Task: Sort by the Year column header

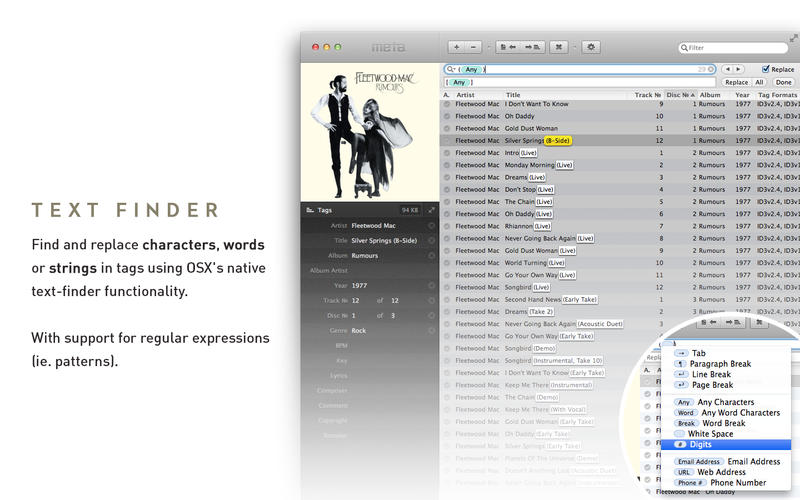Action: coord(744,95)
